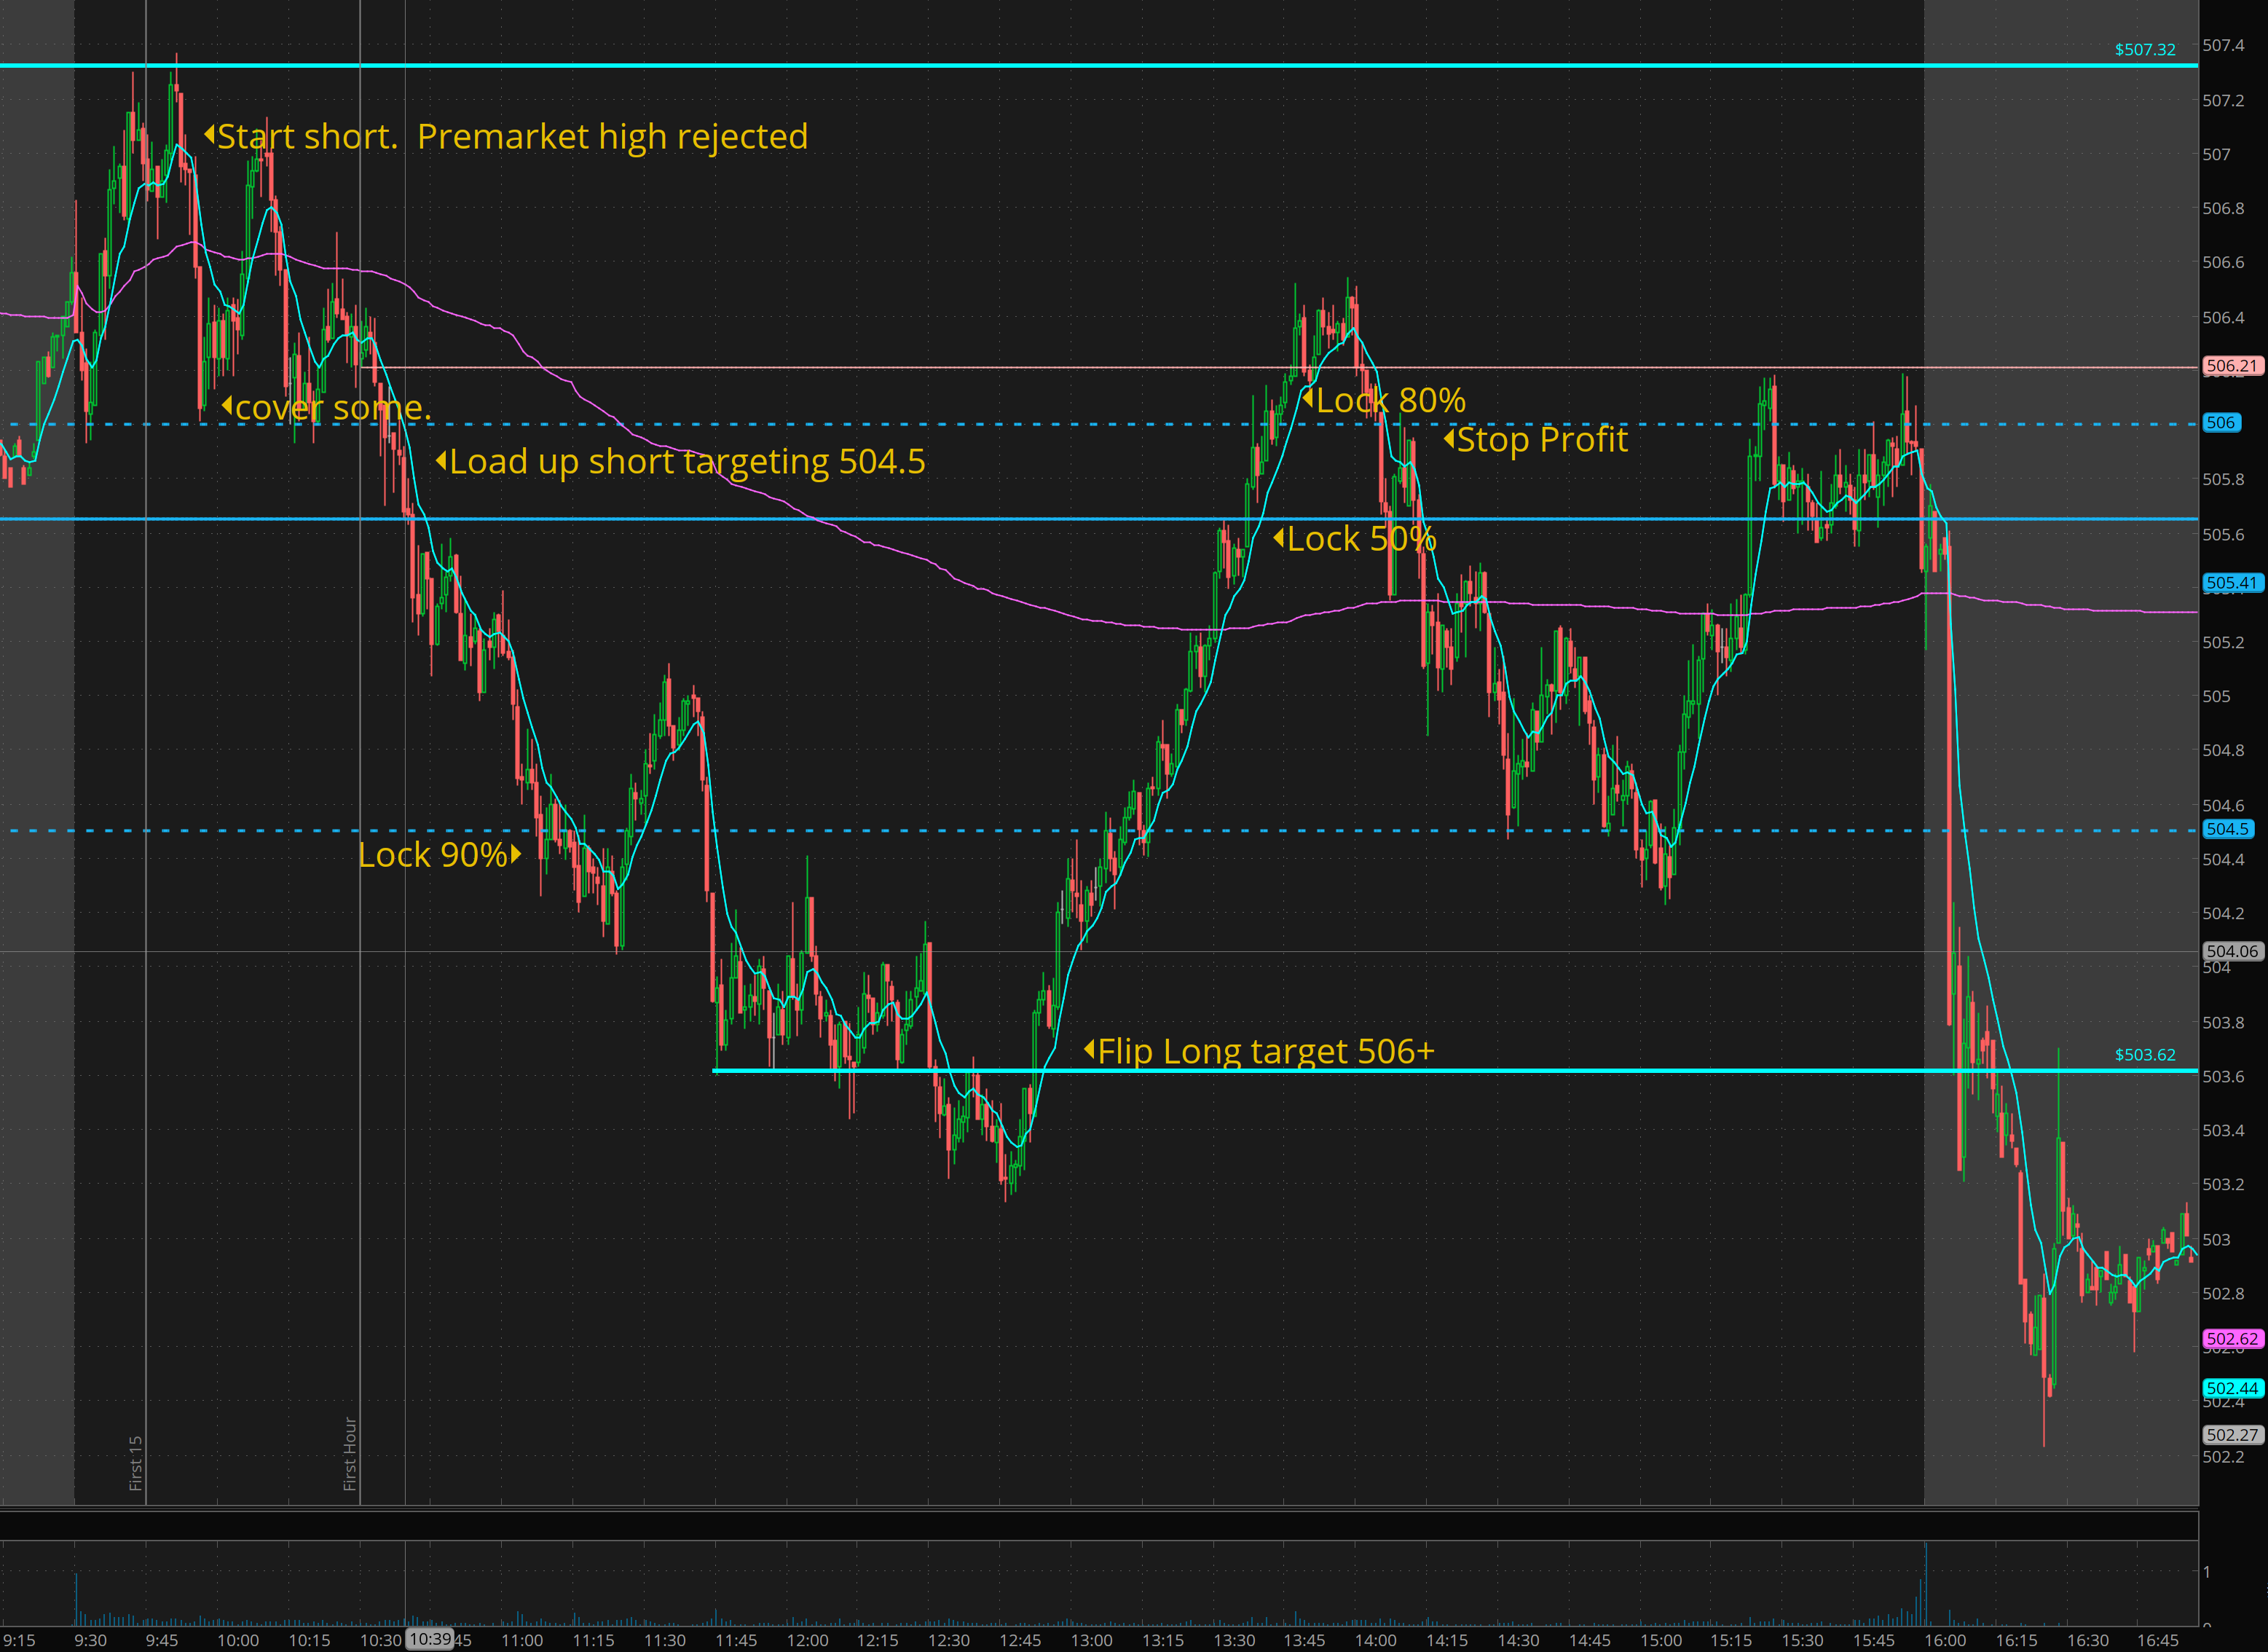
Task: Click the 'First Hour' vertical marker label
Action: (350, 1454)
